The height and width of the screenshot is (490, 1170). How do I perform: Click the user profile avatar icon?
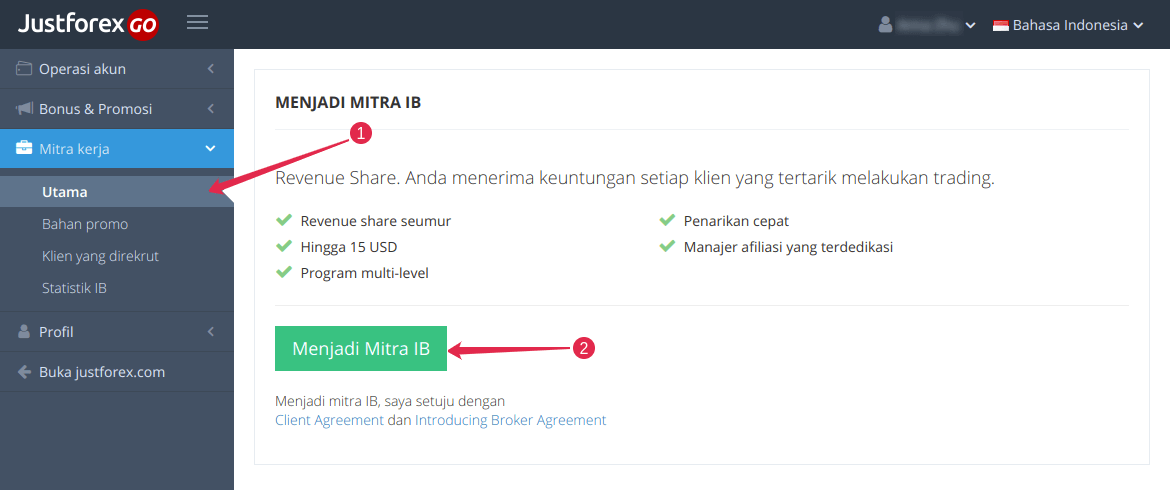pyautogui.click(x=885, y=25)
